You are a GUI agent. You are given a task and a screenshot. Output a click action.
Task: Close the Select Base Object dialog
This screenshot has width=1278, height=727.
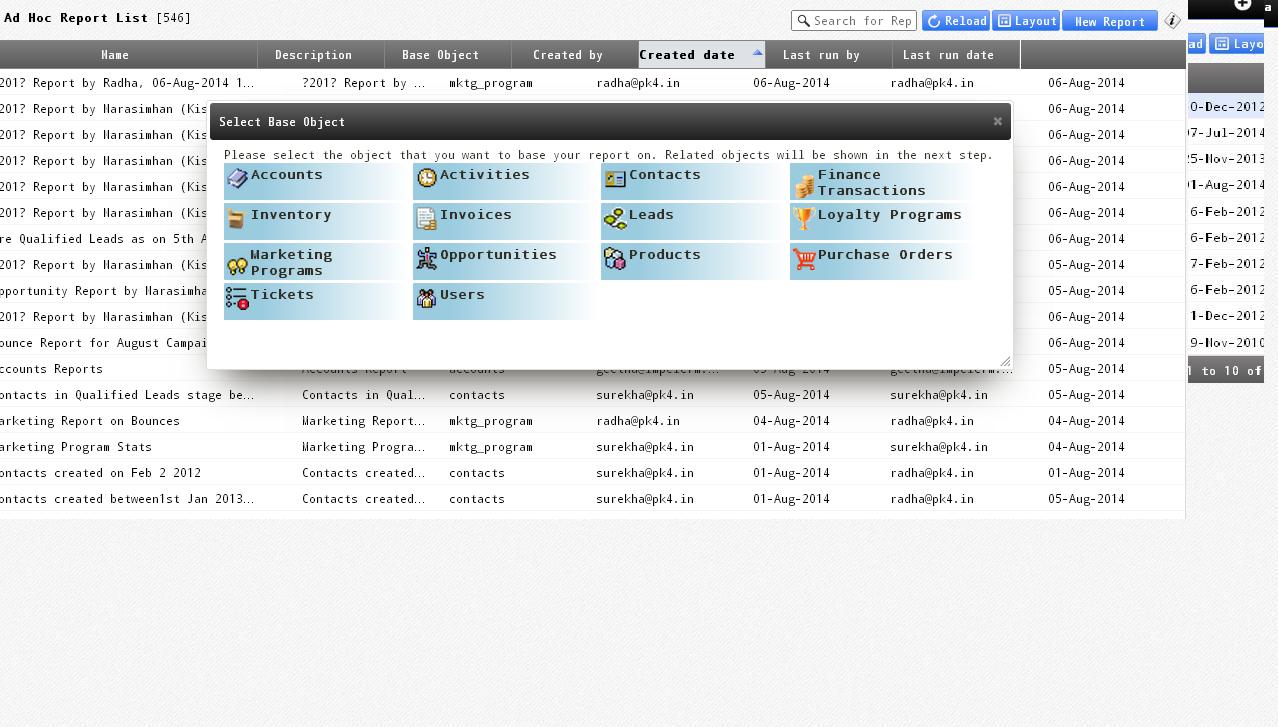pyautogui.click(x=997, y=121)
